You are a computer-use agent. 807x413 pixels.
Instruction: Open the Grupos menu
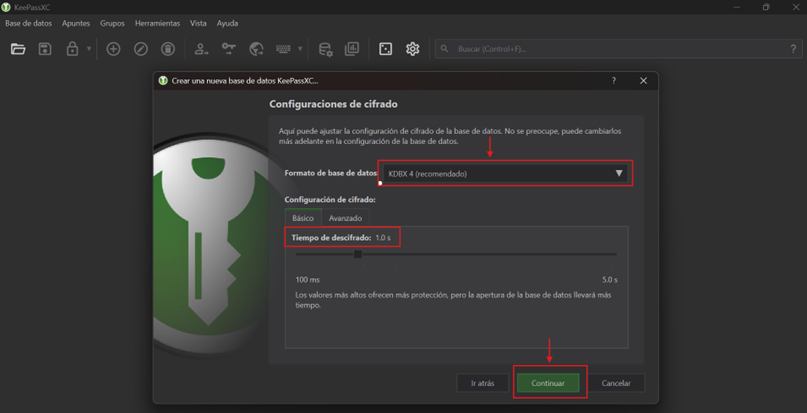tap(112, 23)
